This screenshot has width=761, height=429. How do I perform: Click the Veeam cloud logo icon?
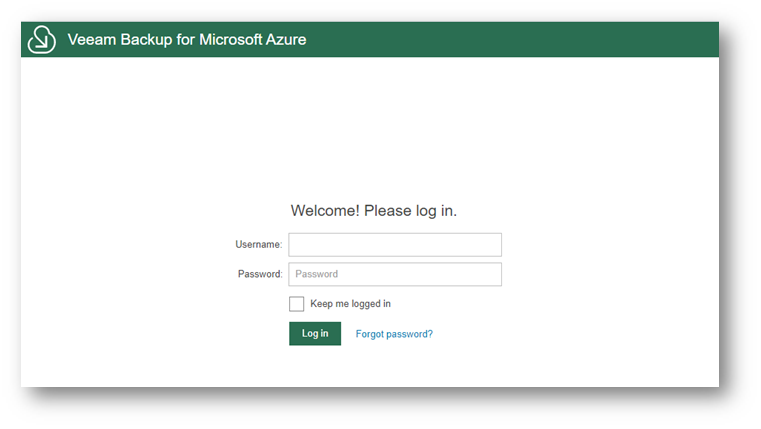tap(42, 39)
